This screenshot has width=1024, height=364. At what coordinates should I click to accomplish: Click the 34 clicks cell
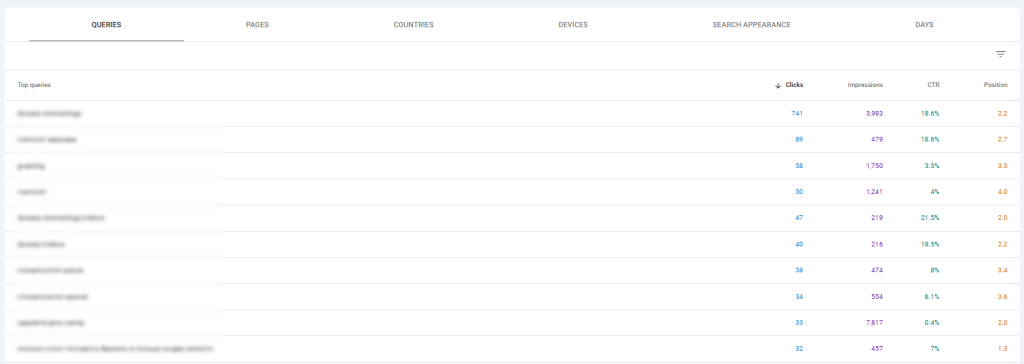(x=799, y=297)
